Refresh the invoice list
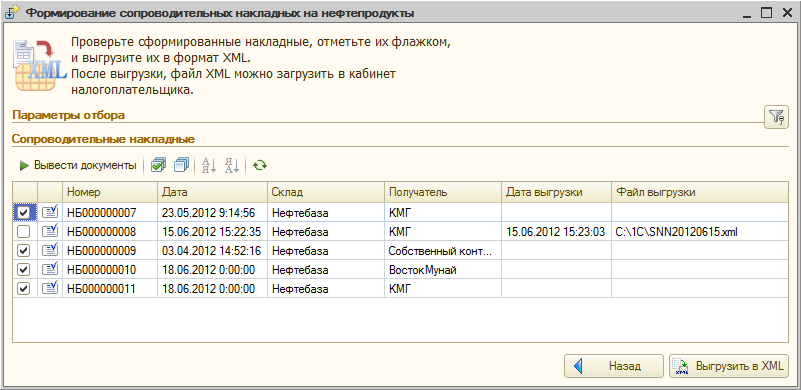Image resolution: width=801 pixels, height=390 pixels. point(260,165)
